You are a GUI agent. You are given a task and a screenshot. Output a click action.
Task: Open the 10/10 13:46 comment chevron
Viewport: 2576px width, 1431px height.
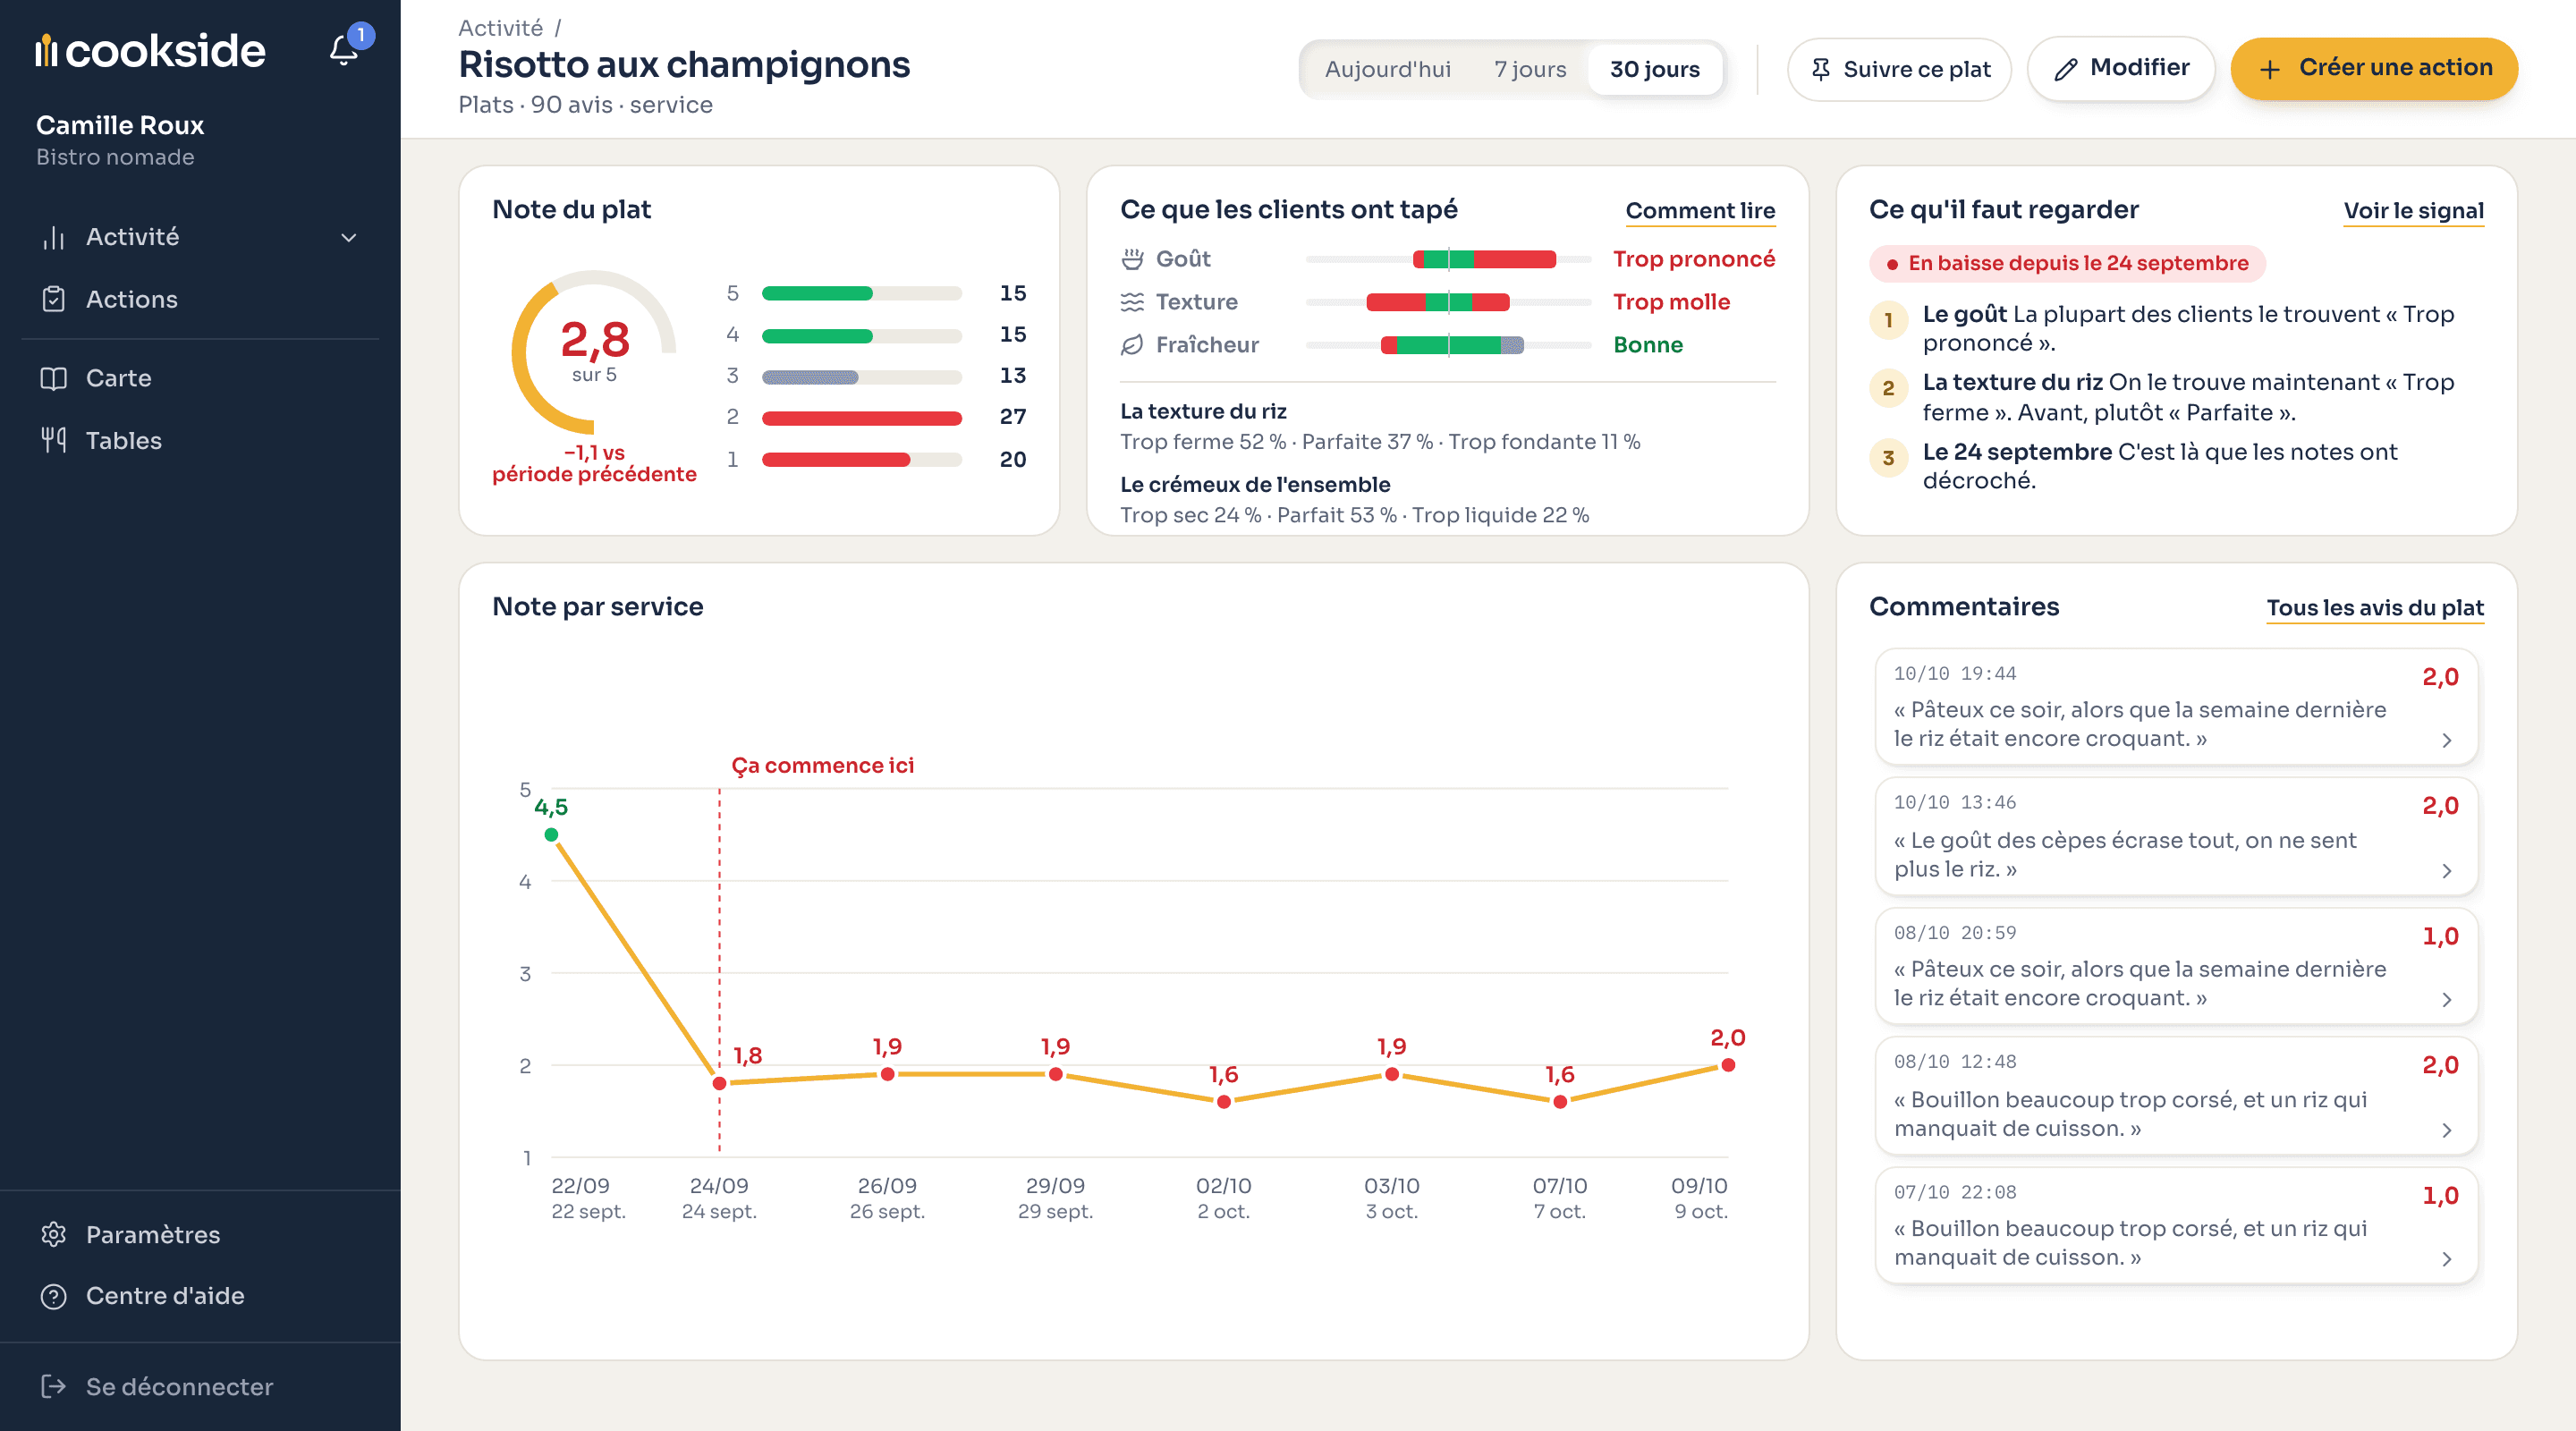[2446, 870]
